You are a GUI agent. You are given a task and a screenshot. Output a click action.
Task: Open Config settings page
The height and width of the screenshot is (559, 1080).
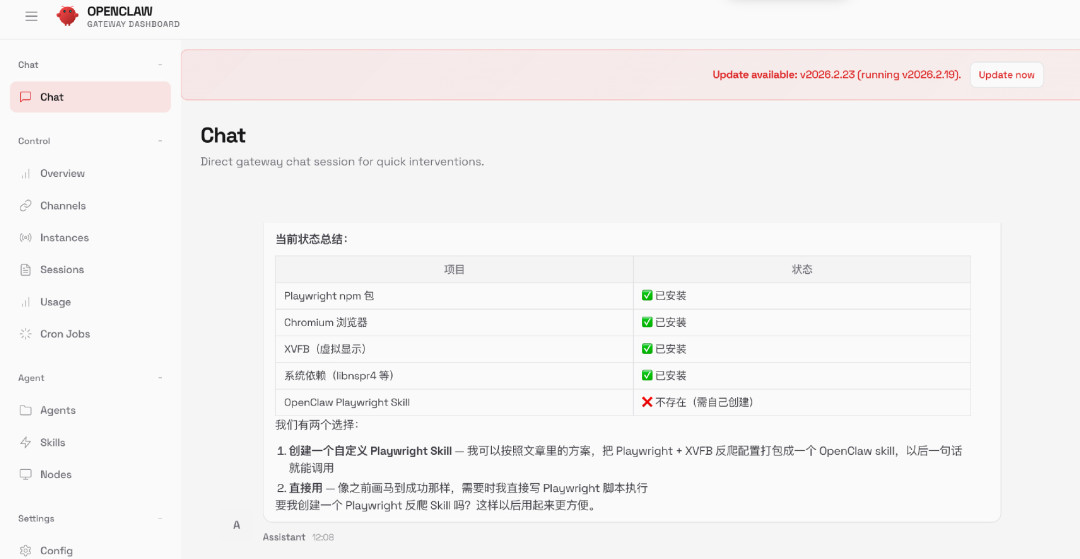point(90,551)
